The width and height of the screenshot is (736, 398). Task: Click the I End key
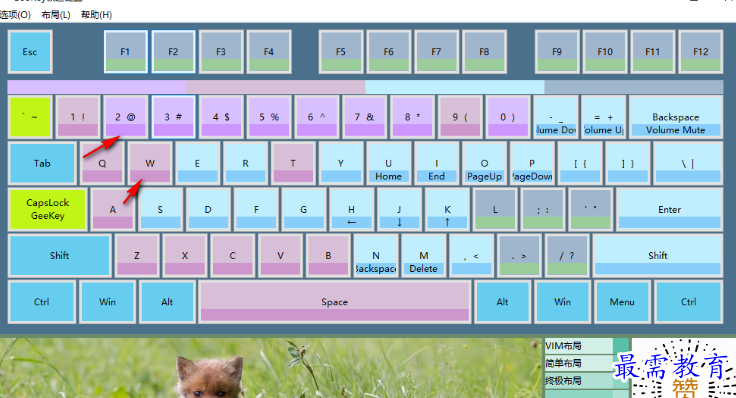click(x=437, y=163)
